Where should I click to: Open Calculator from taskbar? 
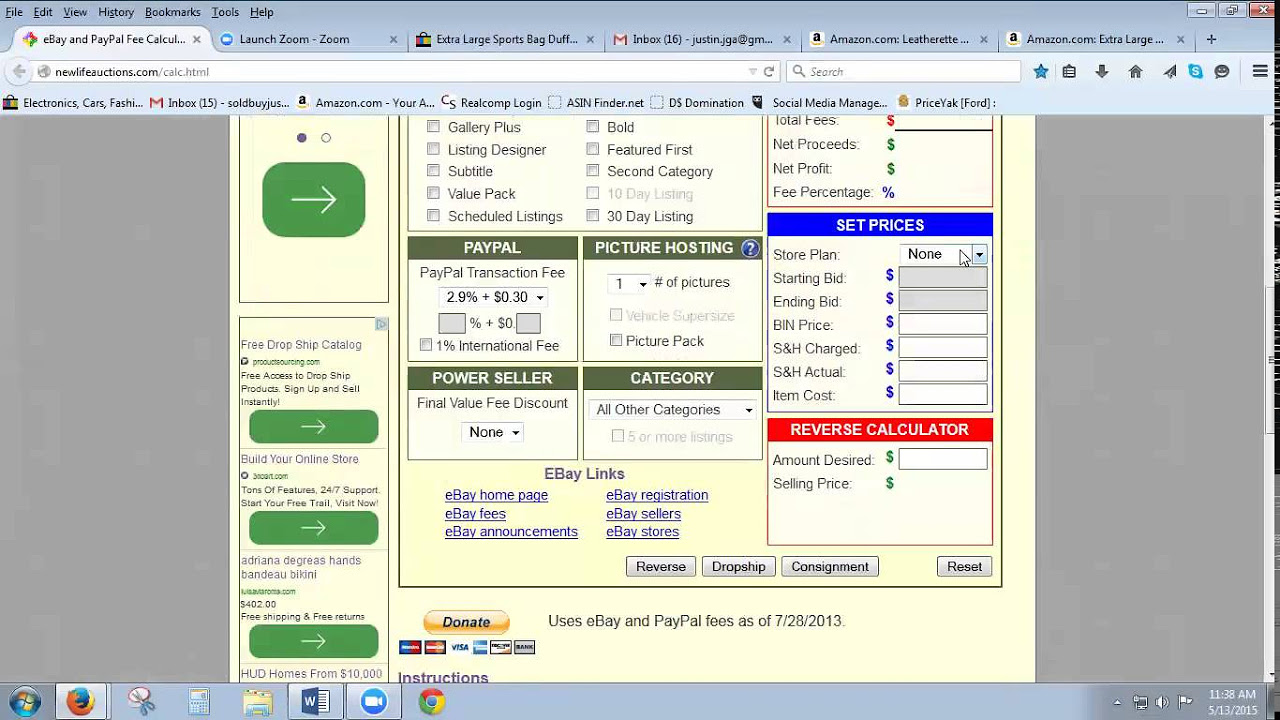pyautogui.click(x=199, y=701)
